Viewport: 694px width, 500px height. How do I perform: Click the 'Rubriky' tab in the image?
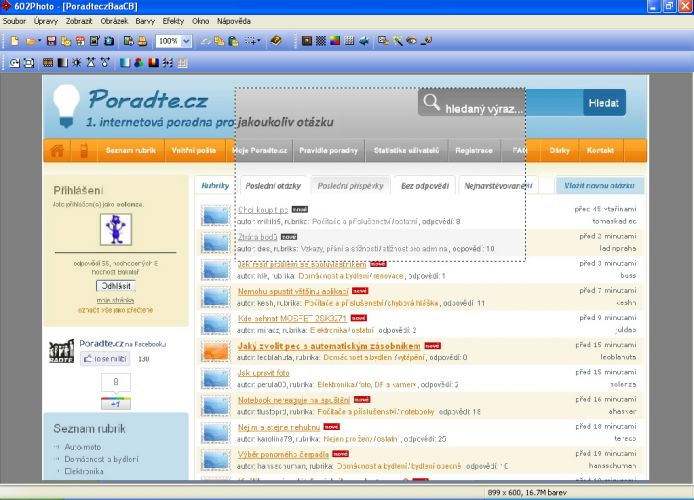(215, 185)
